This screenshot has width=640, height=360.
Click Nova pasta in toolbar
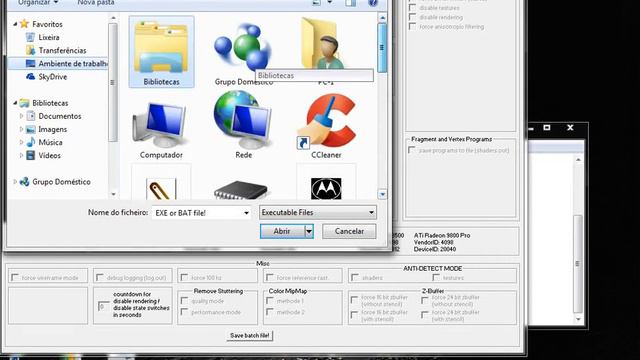click(96, 2)
